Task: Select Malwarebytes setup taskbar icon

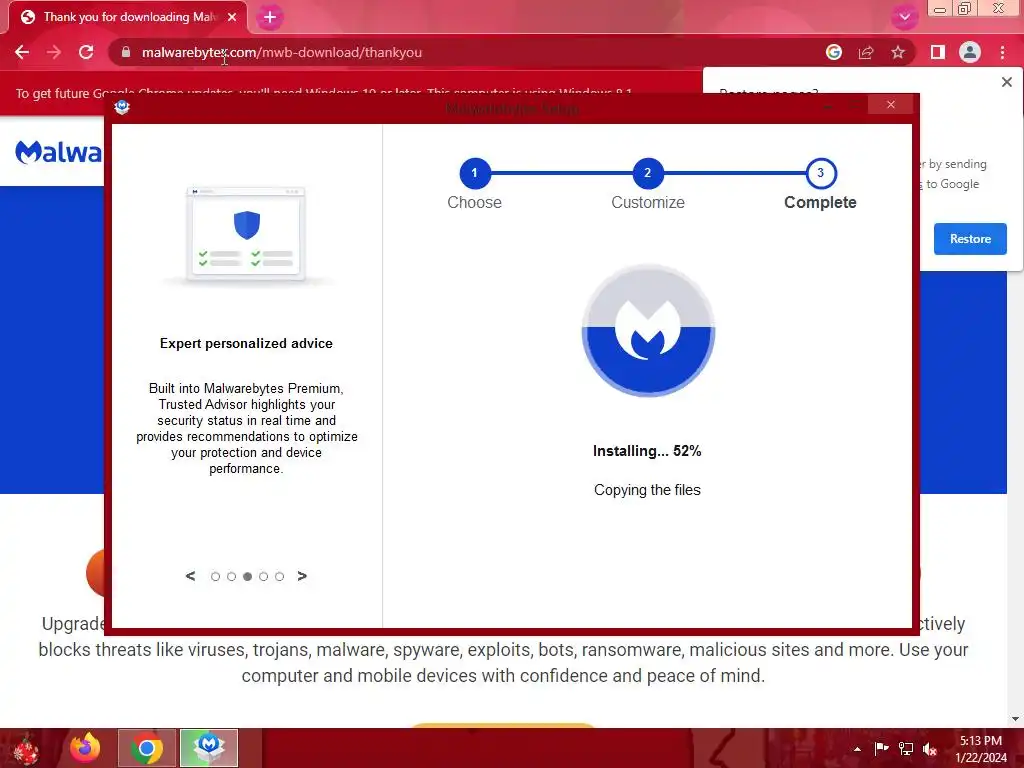Action: (209, 748)
